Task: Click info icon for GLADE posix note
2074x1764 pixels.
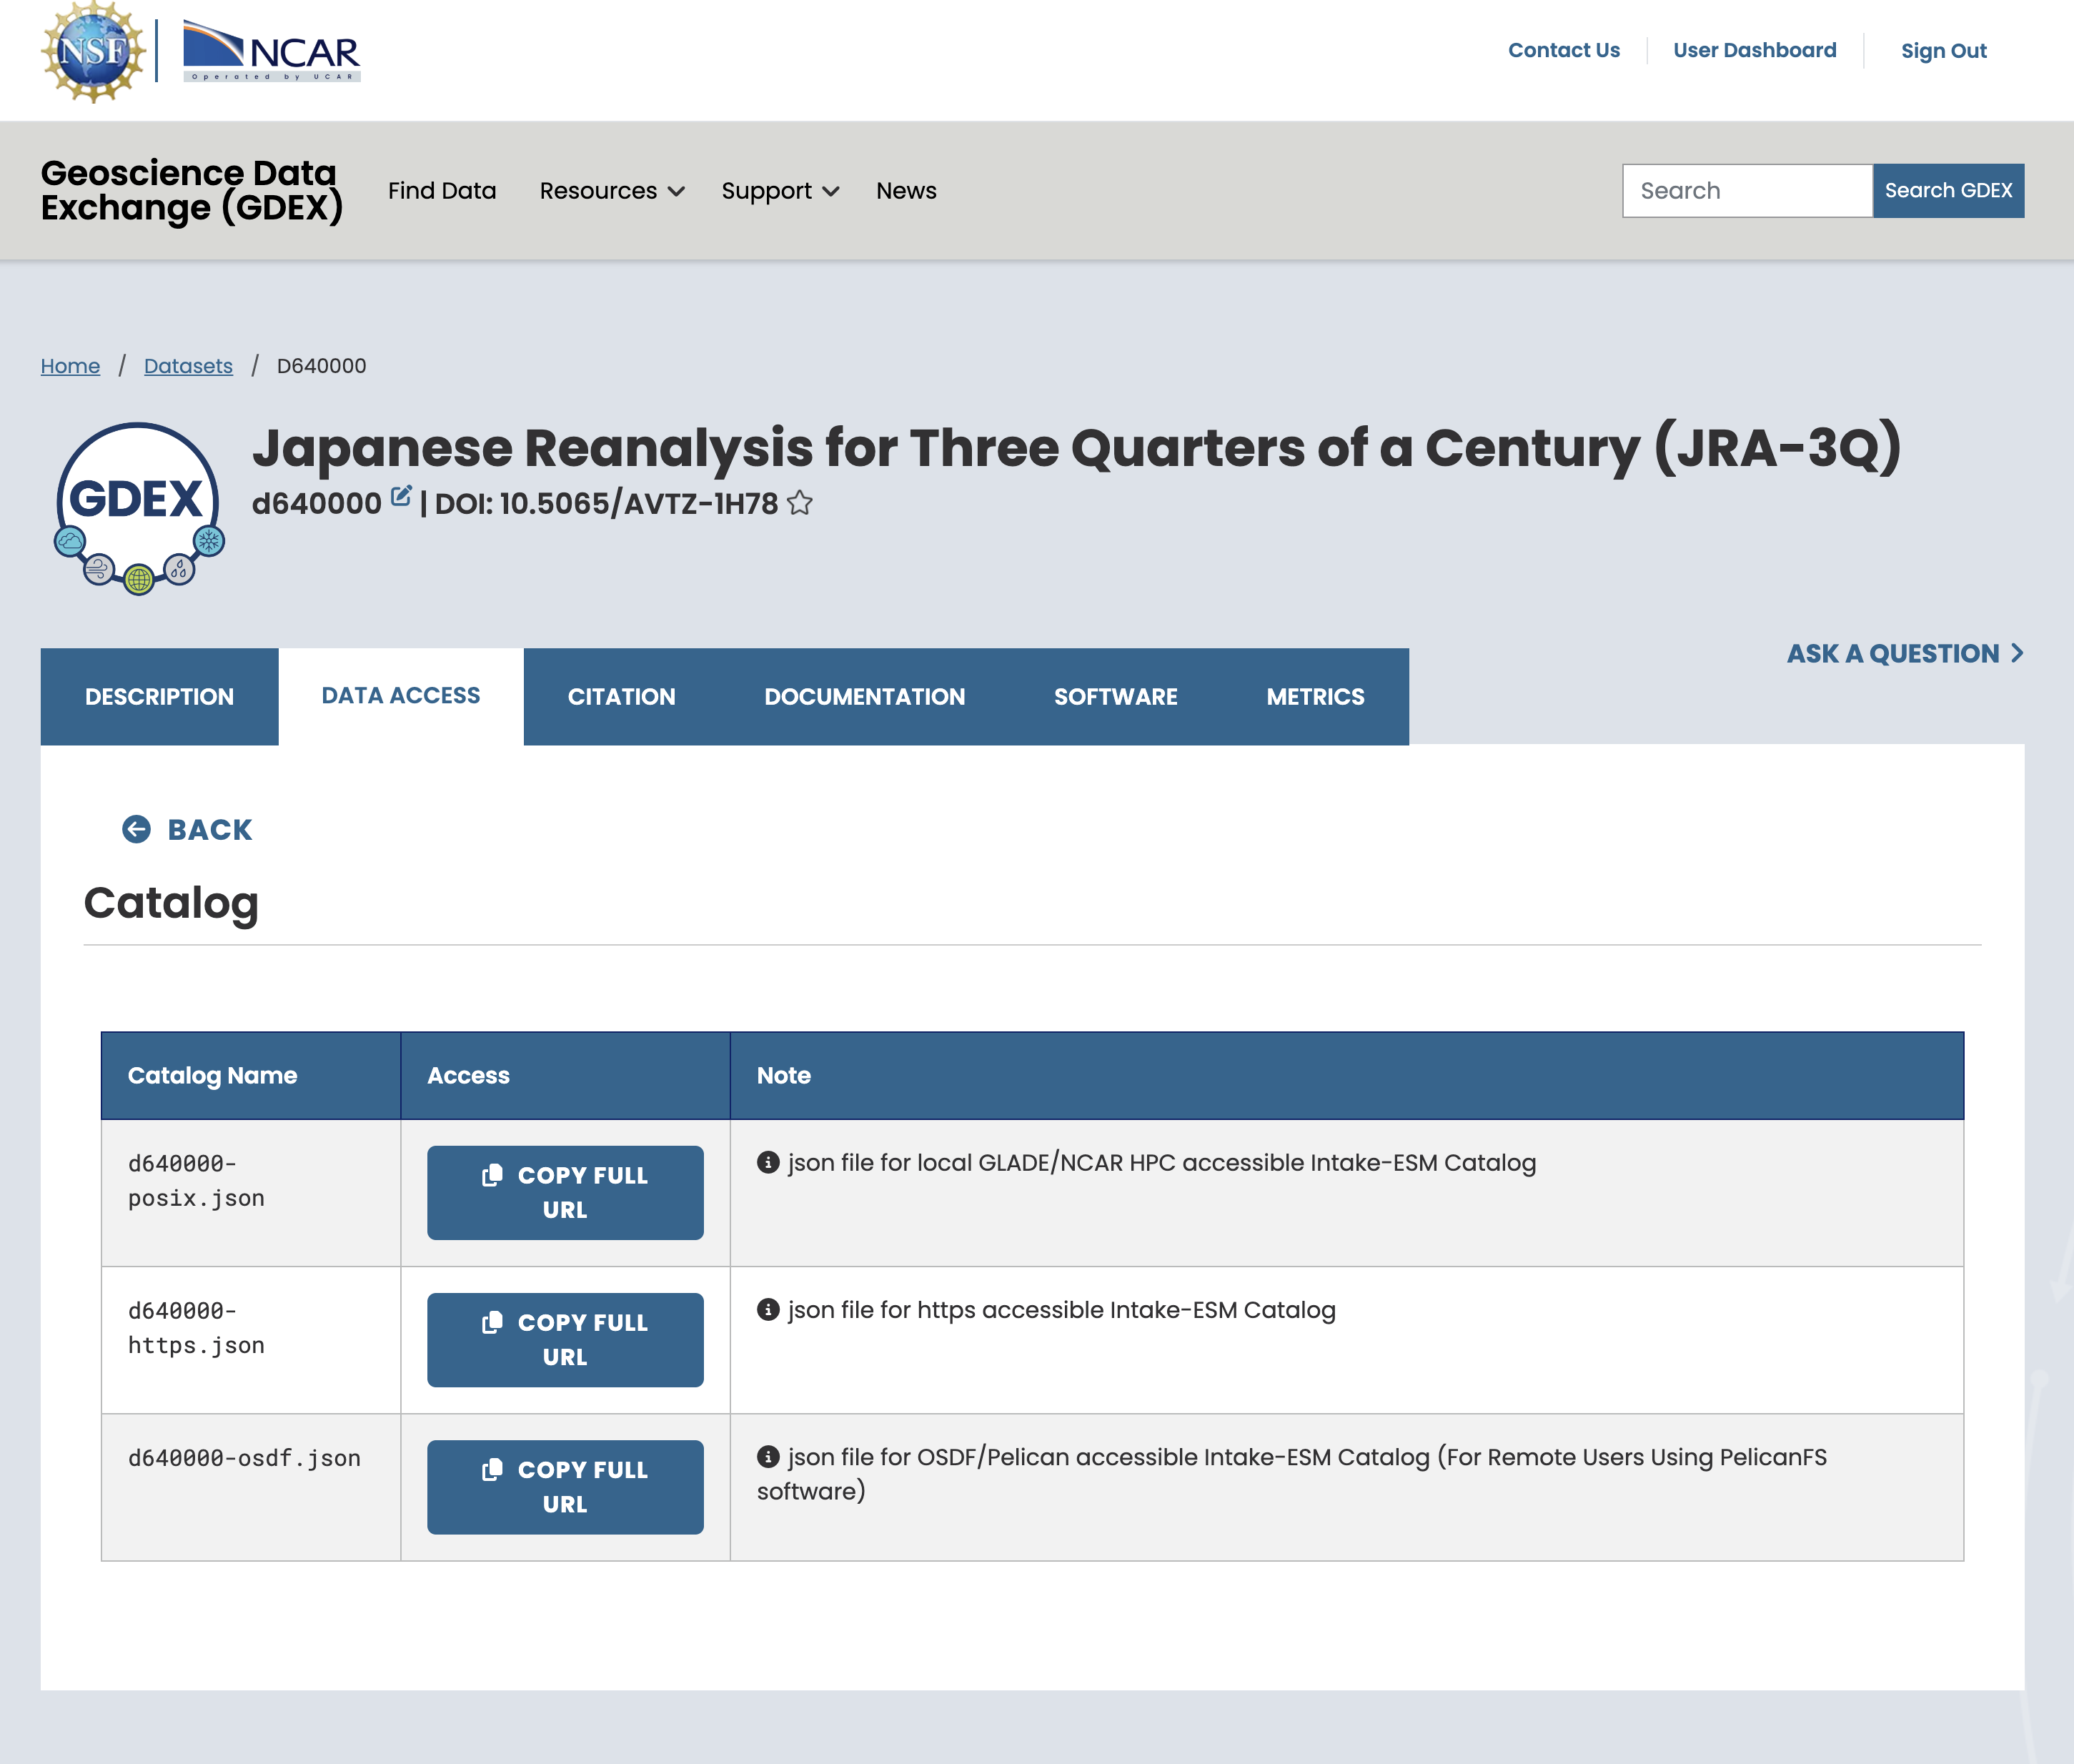Action: 768,1162
